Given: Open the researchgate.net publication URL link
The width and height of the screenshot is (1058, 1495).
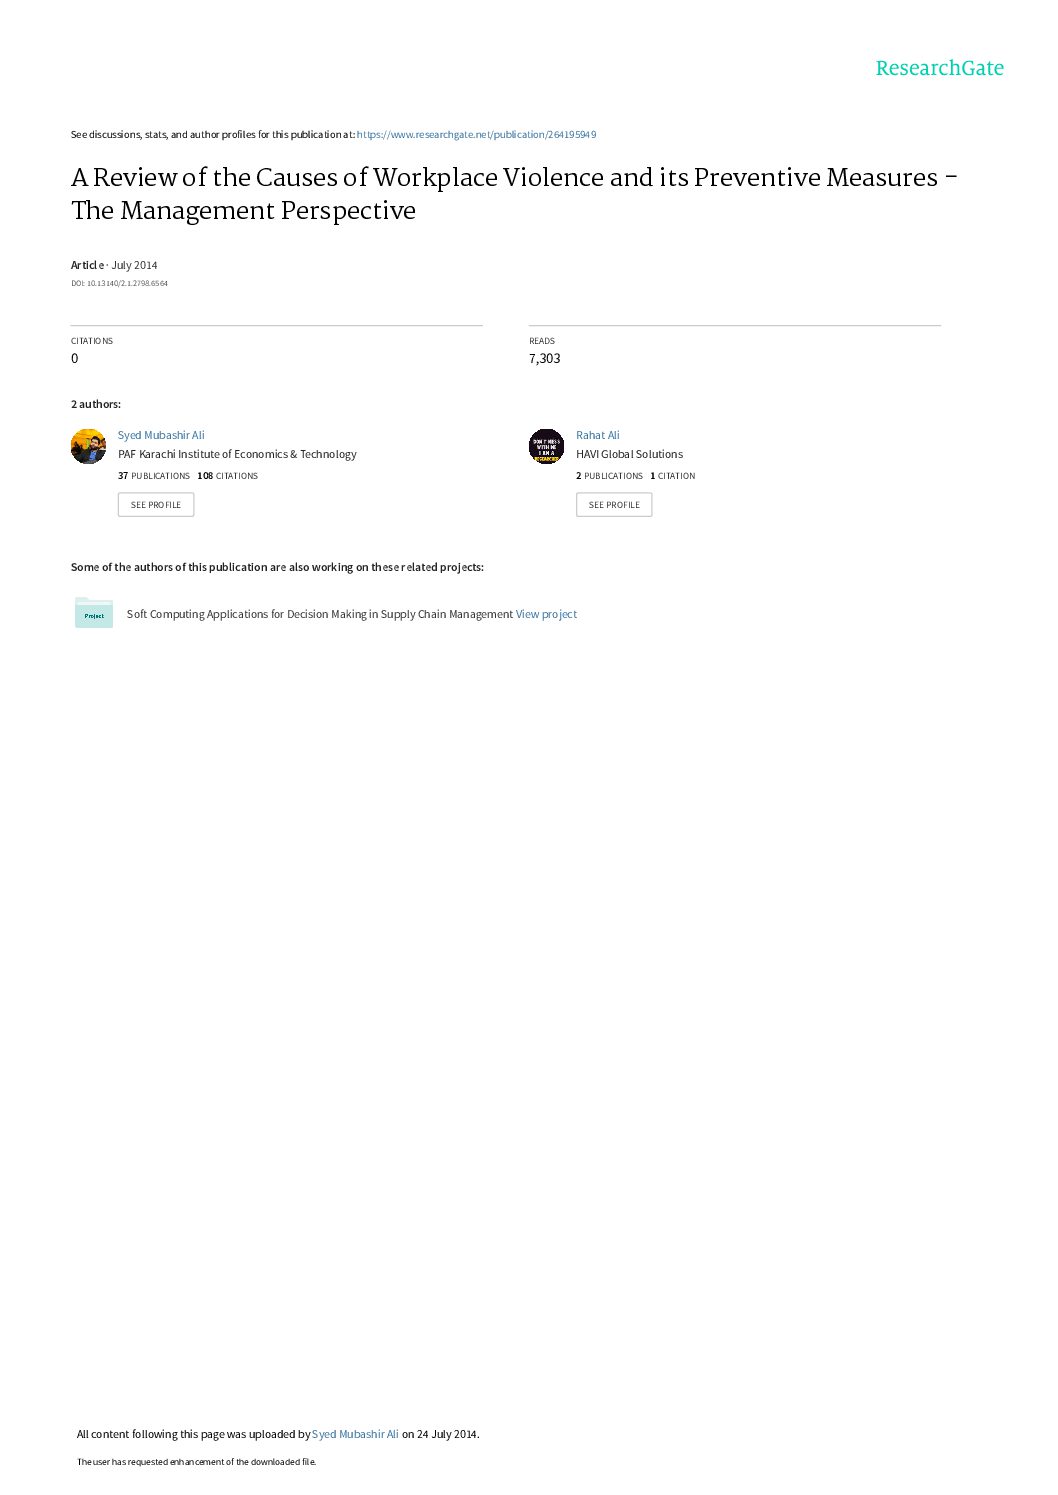Looking at the screenshot, I should point(476,134).
